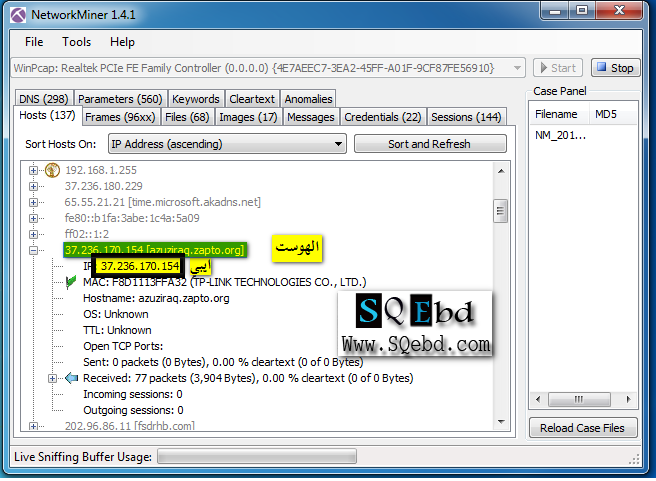656x481 pixels.
Task: Expand the Received packets tree node
Action: coord(52,378)
